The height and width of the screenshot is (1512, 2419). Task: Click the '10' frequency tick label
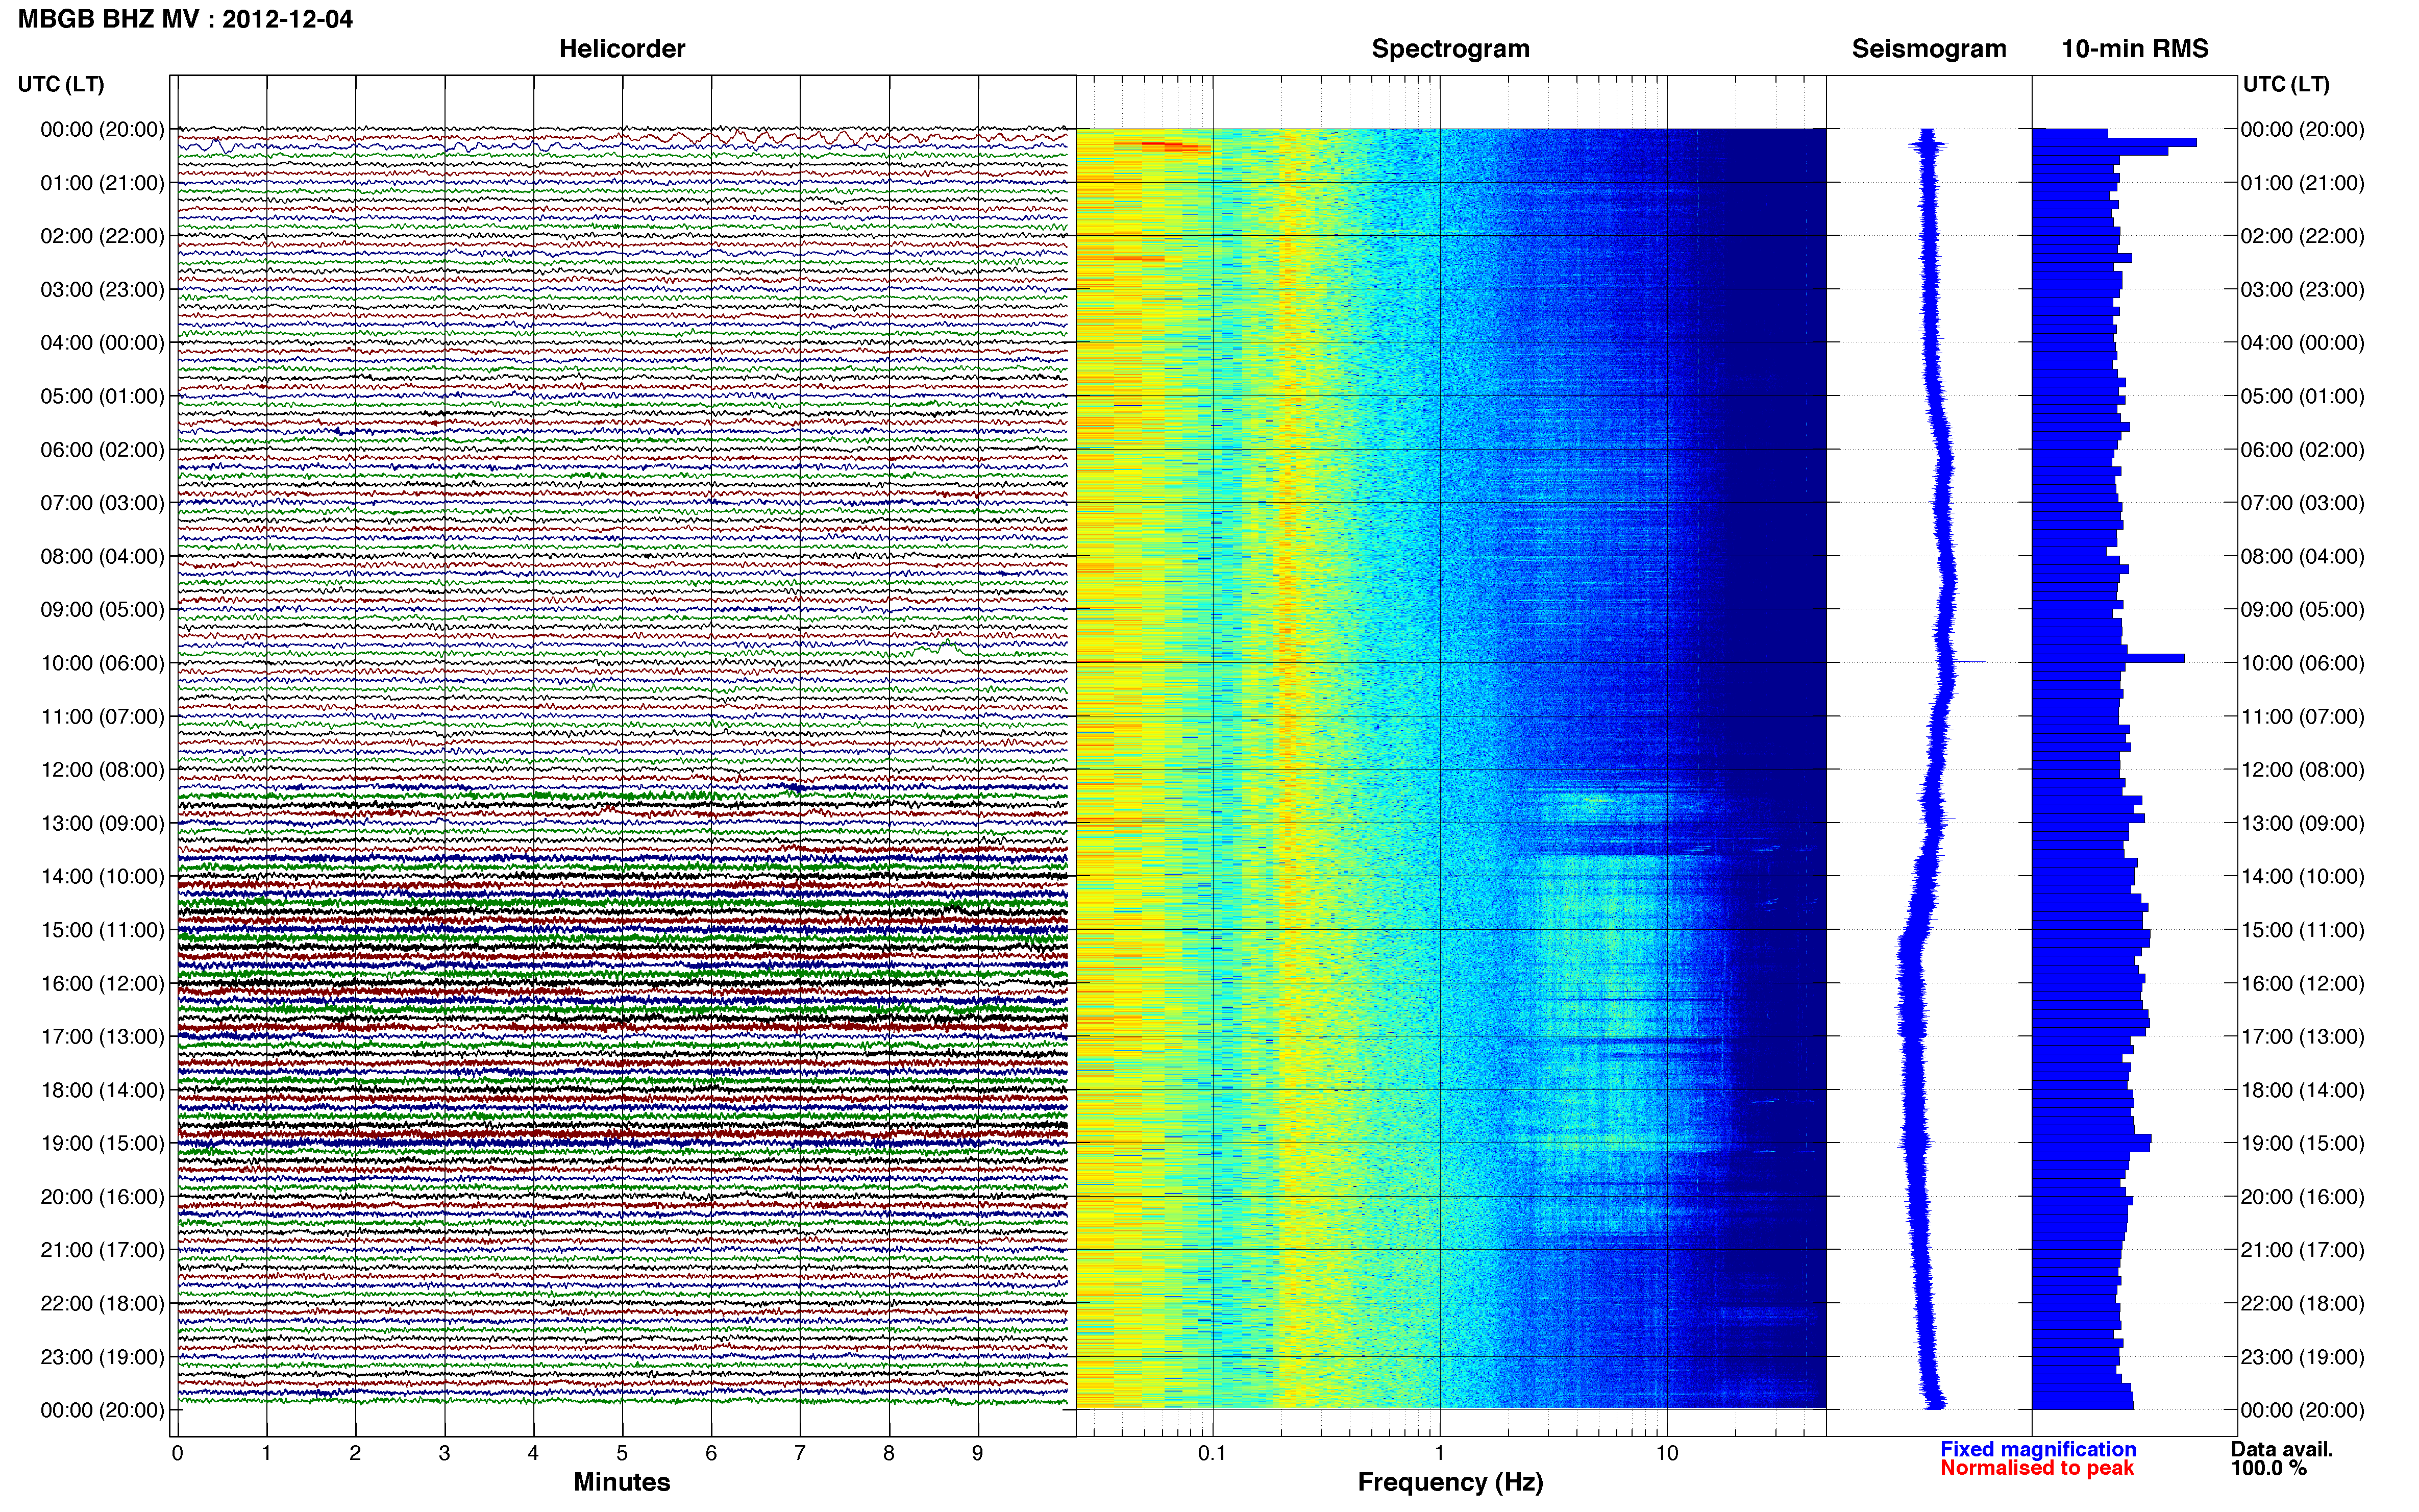(x=1666, y=1453)
